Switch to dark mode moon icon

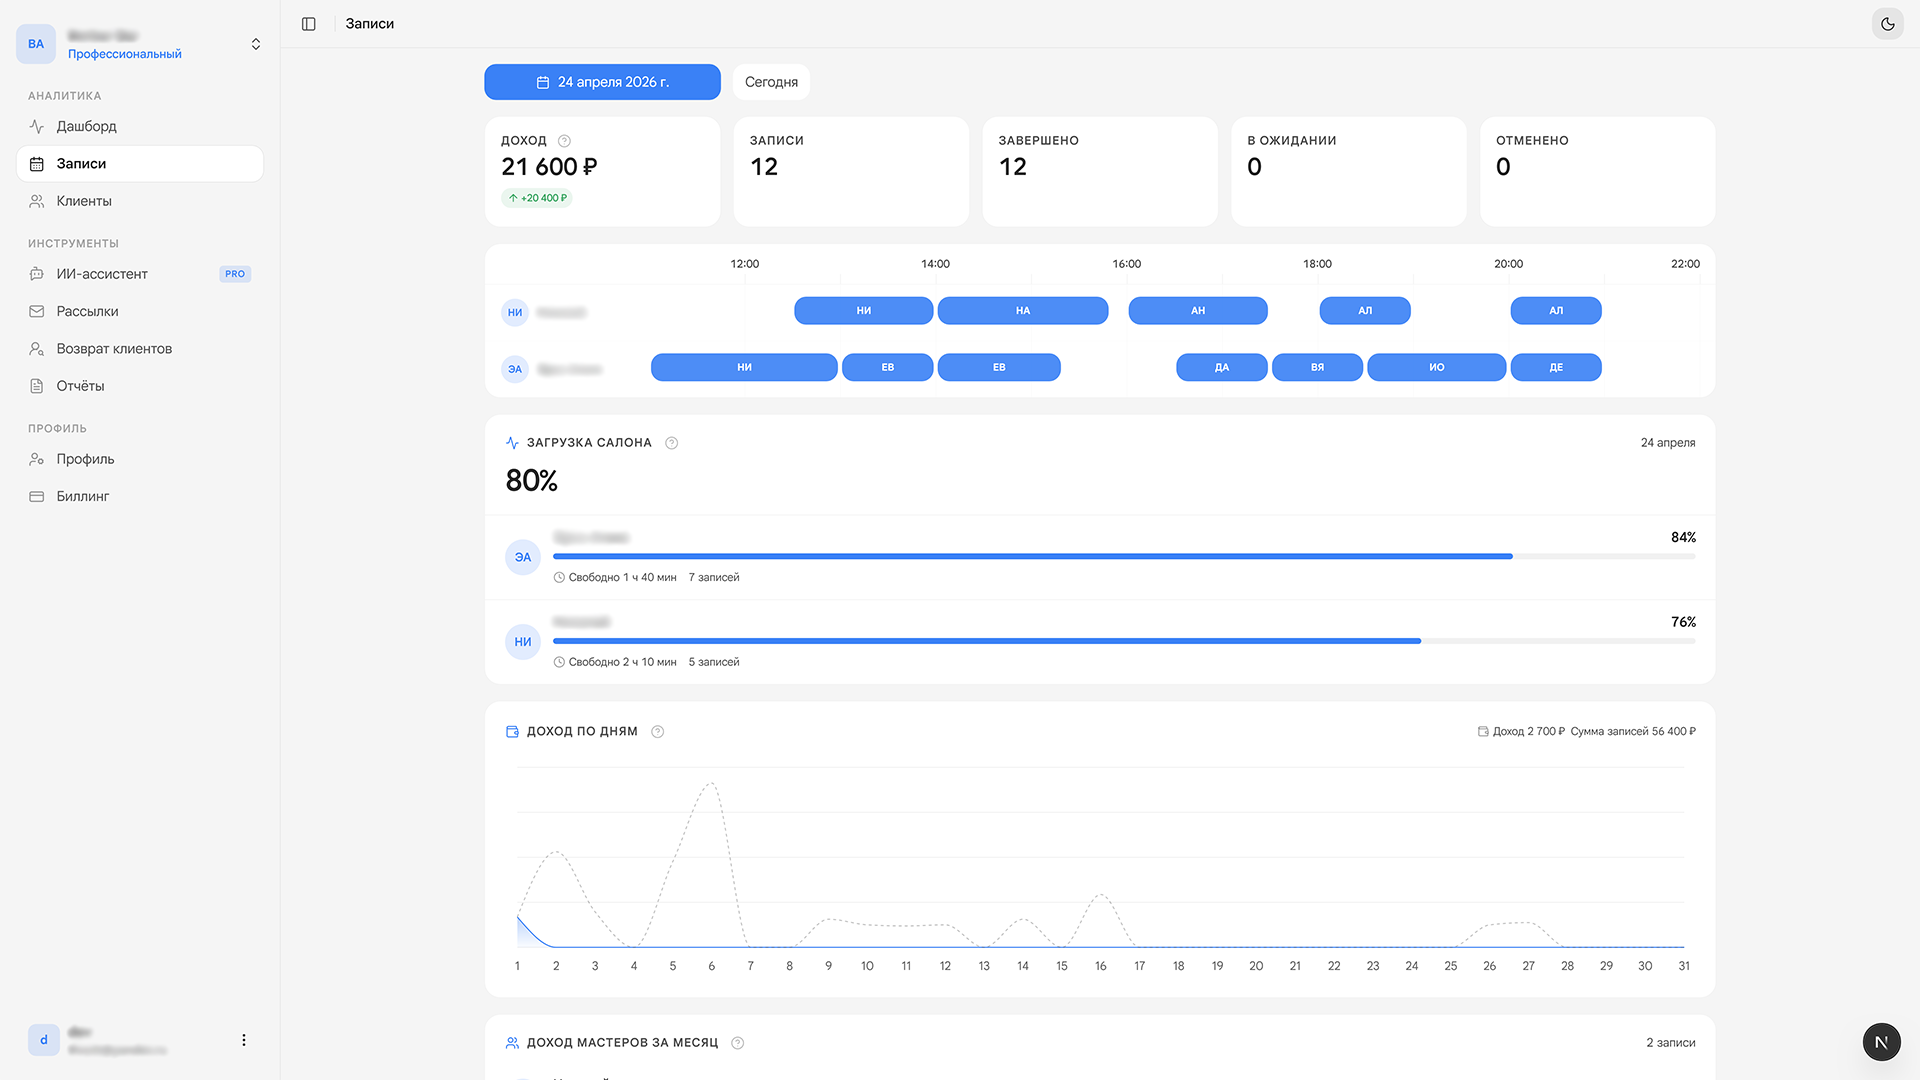pos(1887,24)
